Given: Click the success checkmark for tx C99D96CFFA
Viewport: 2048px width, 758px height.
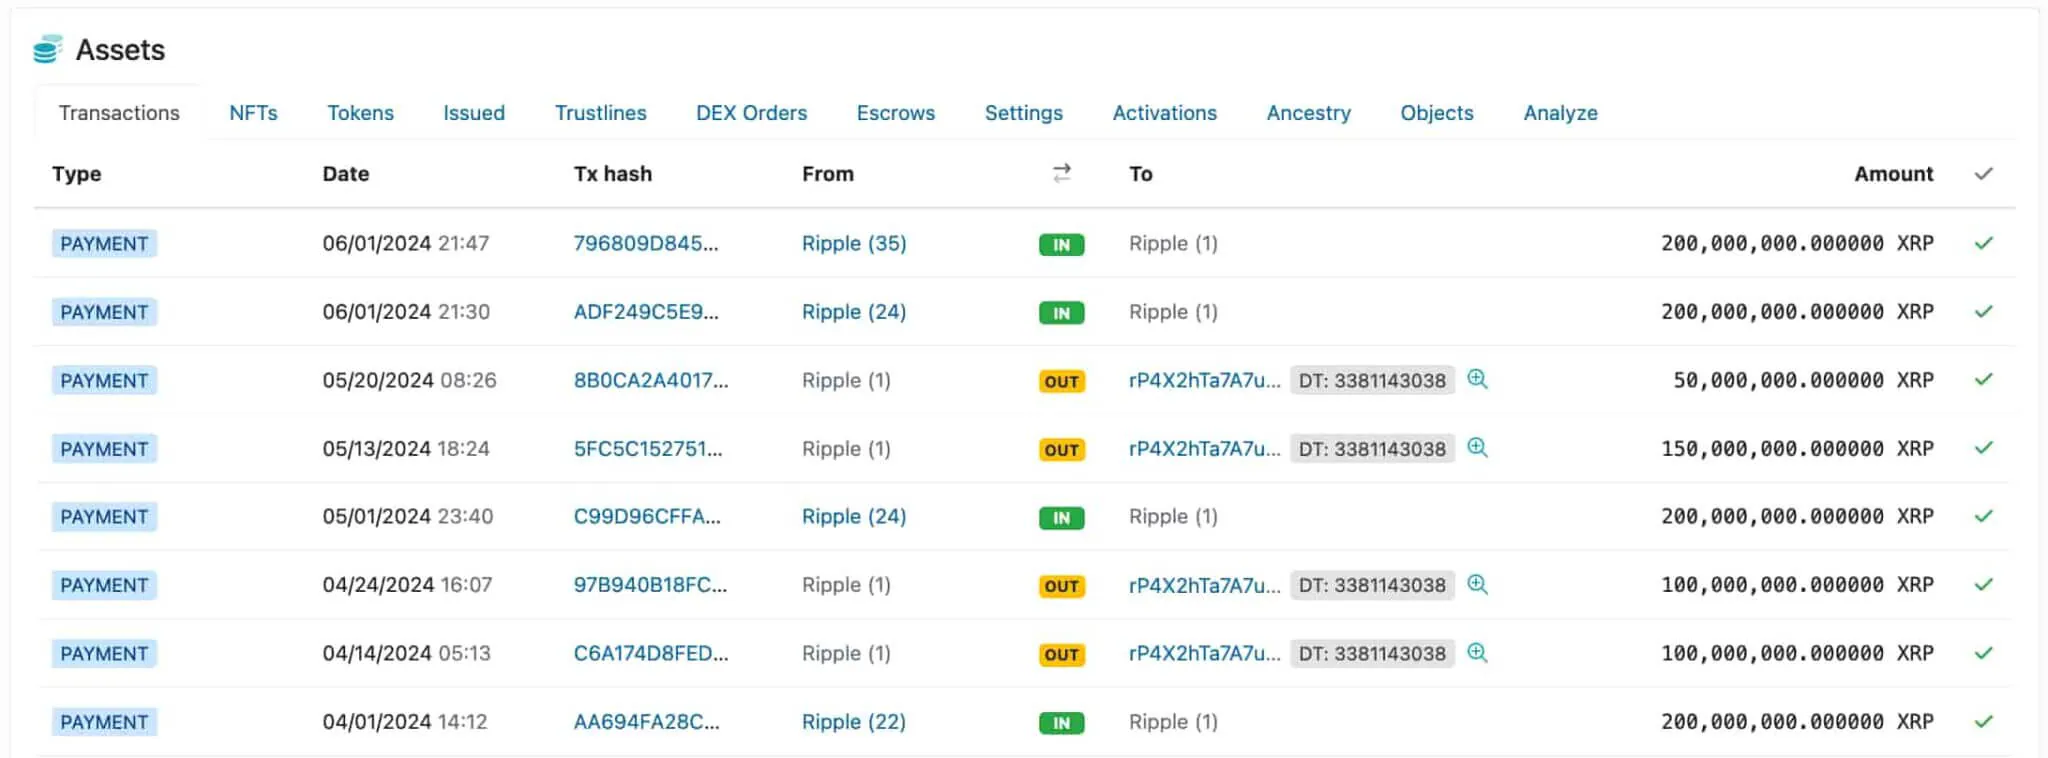Looking at the screenshot, I should 1984,516.
